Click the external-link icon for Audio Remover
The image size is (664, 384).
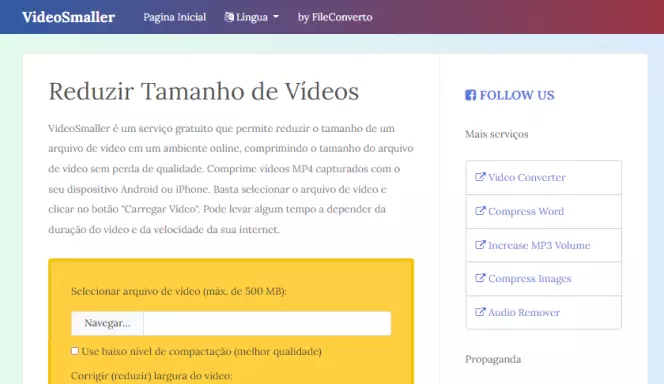click(480, 312)
